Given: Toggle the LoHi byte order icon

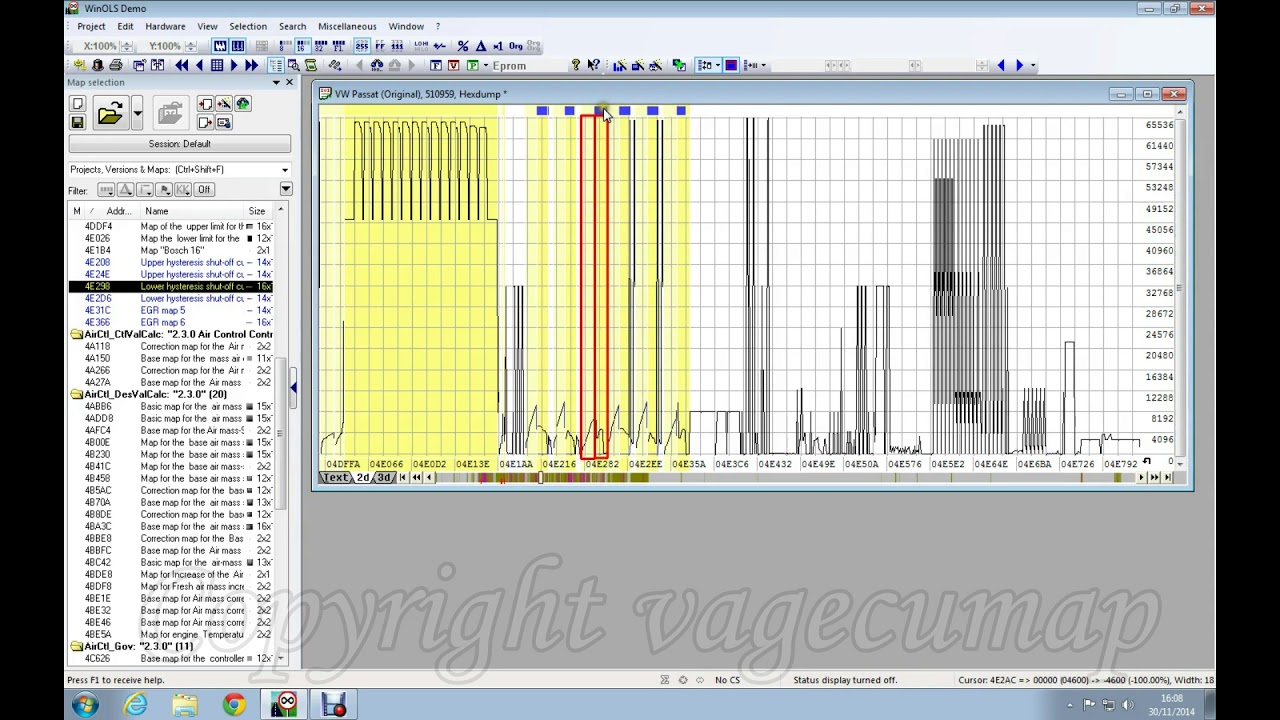Looking at the screenshot, I should click(x=420, y=46).
